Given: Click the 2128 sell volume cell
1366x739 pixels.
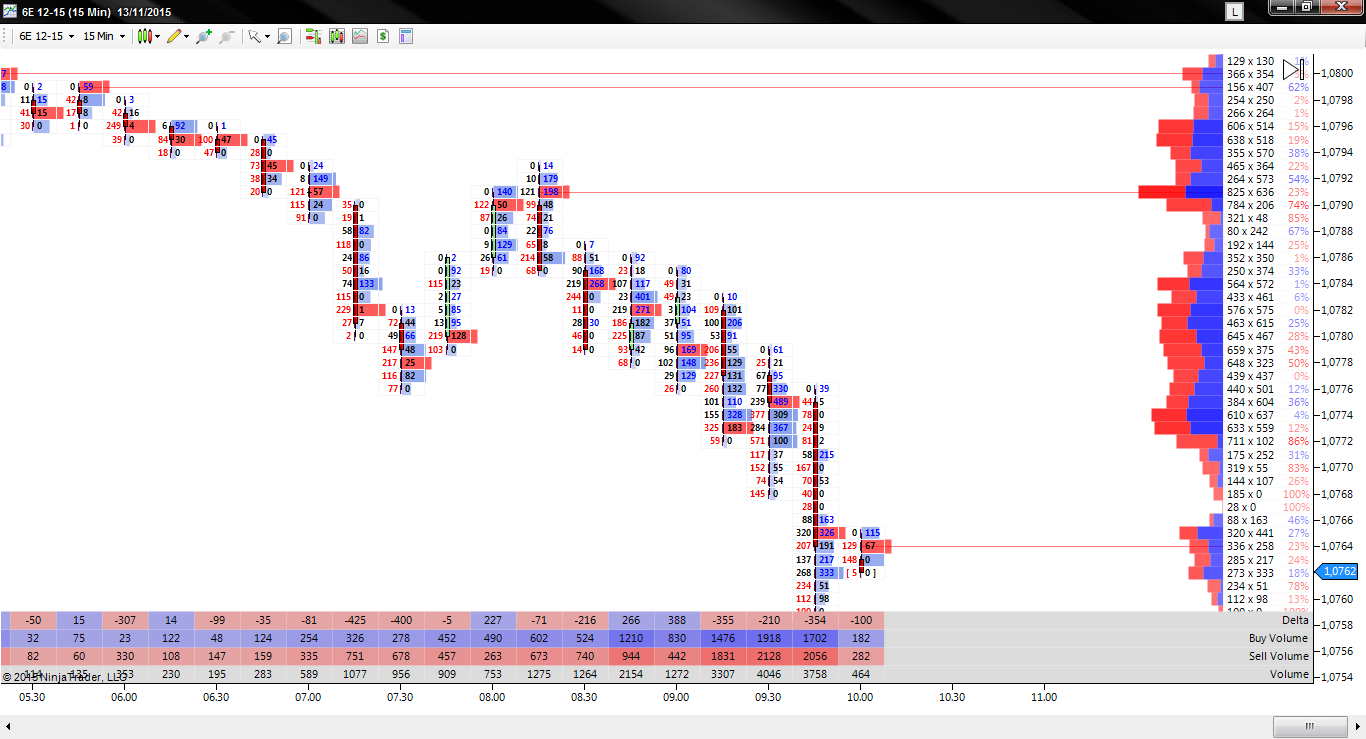Looking at the screenshot, I should [768, 656].
